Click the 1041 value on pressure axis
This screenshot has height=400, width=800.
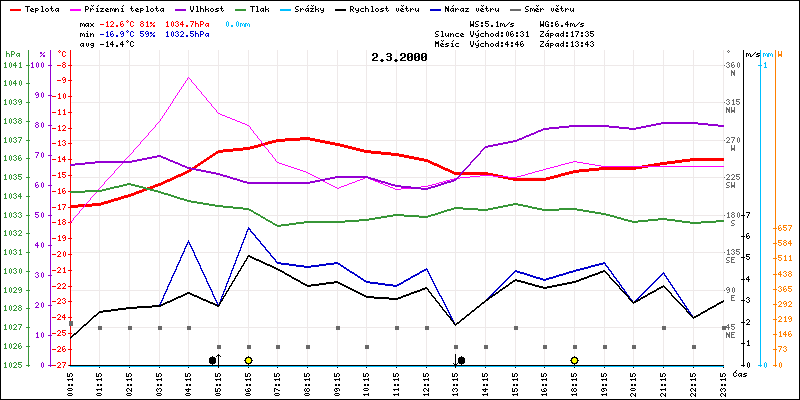(x=11, y=65)
